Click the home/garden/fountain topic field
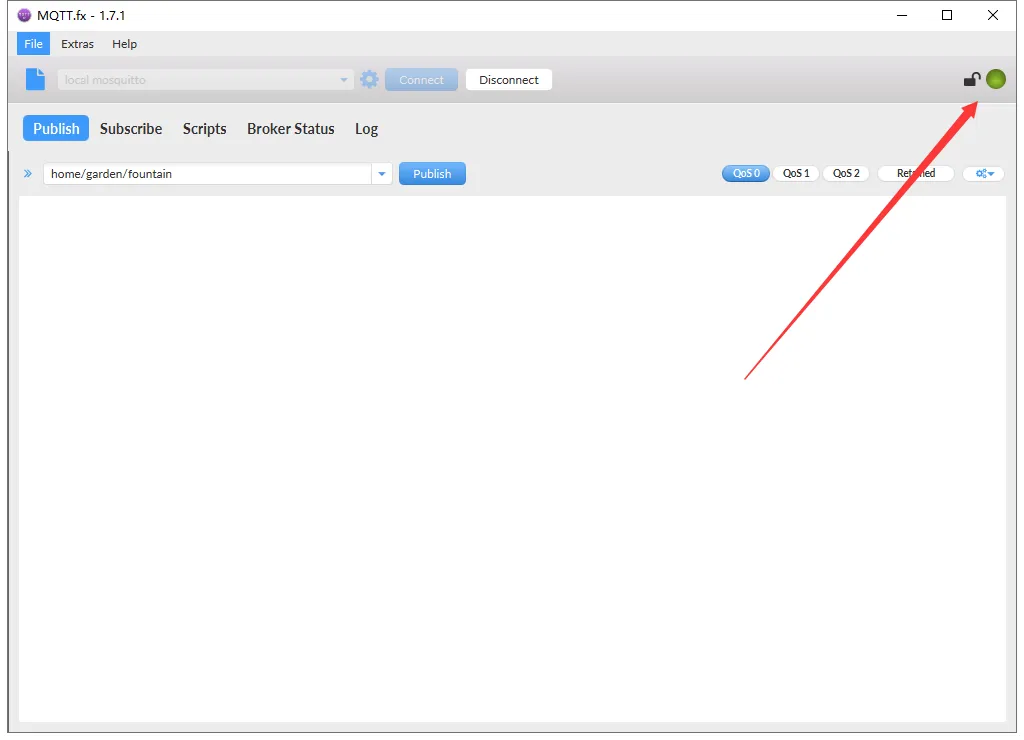The width and height of the screenshot is (1024, 740). 205,174
